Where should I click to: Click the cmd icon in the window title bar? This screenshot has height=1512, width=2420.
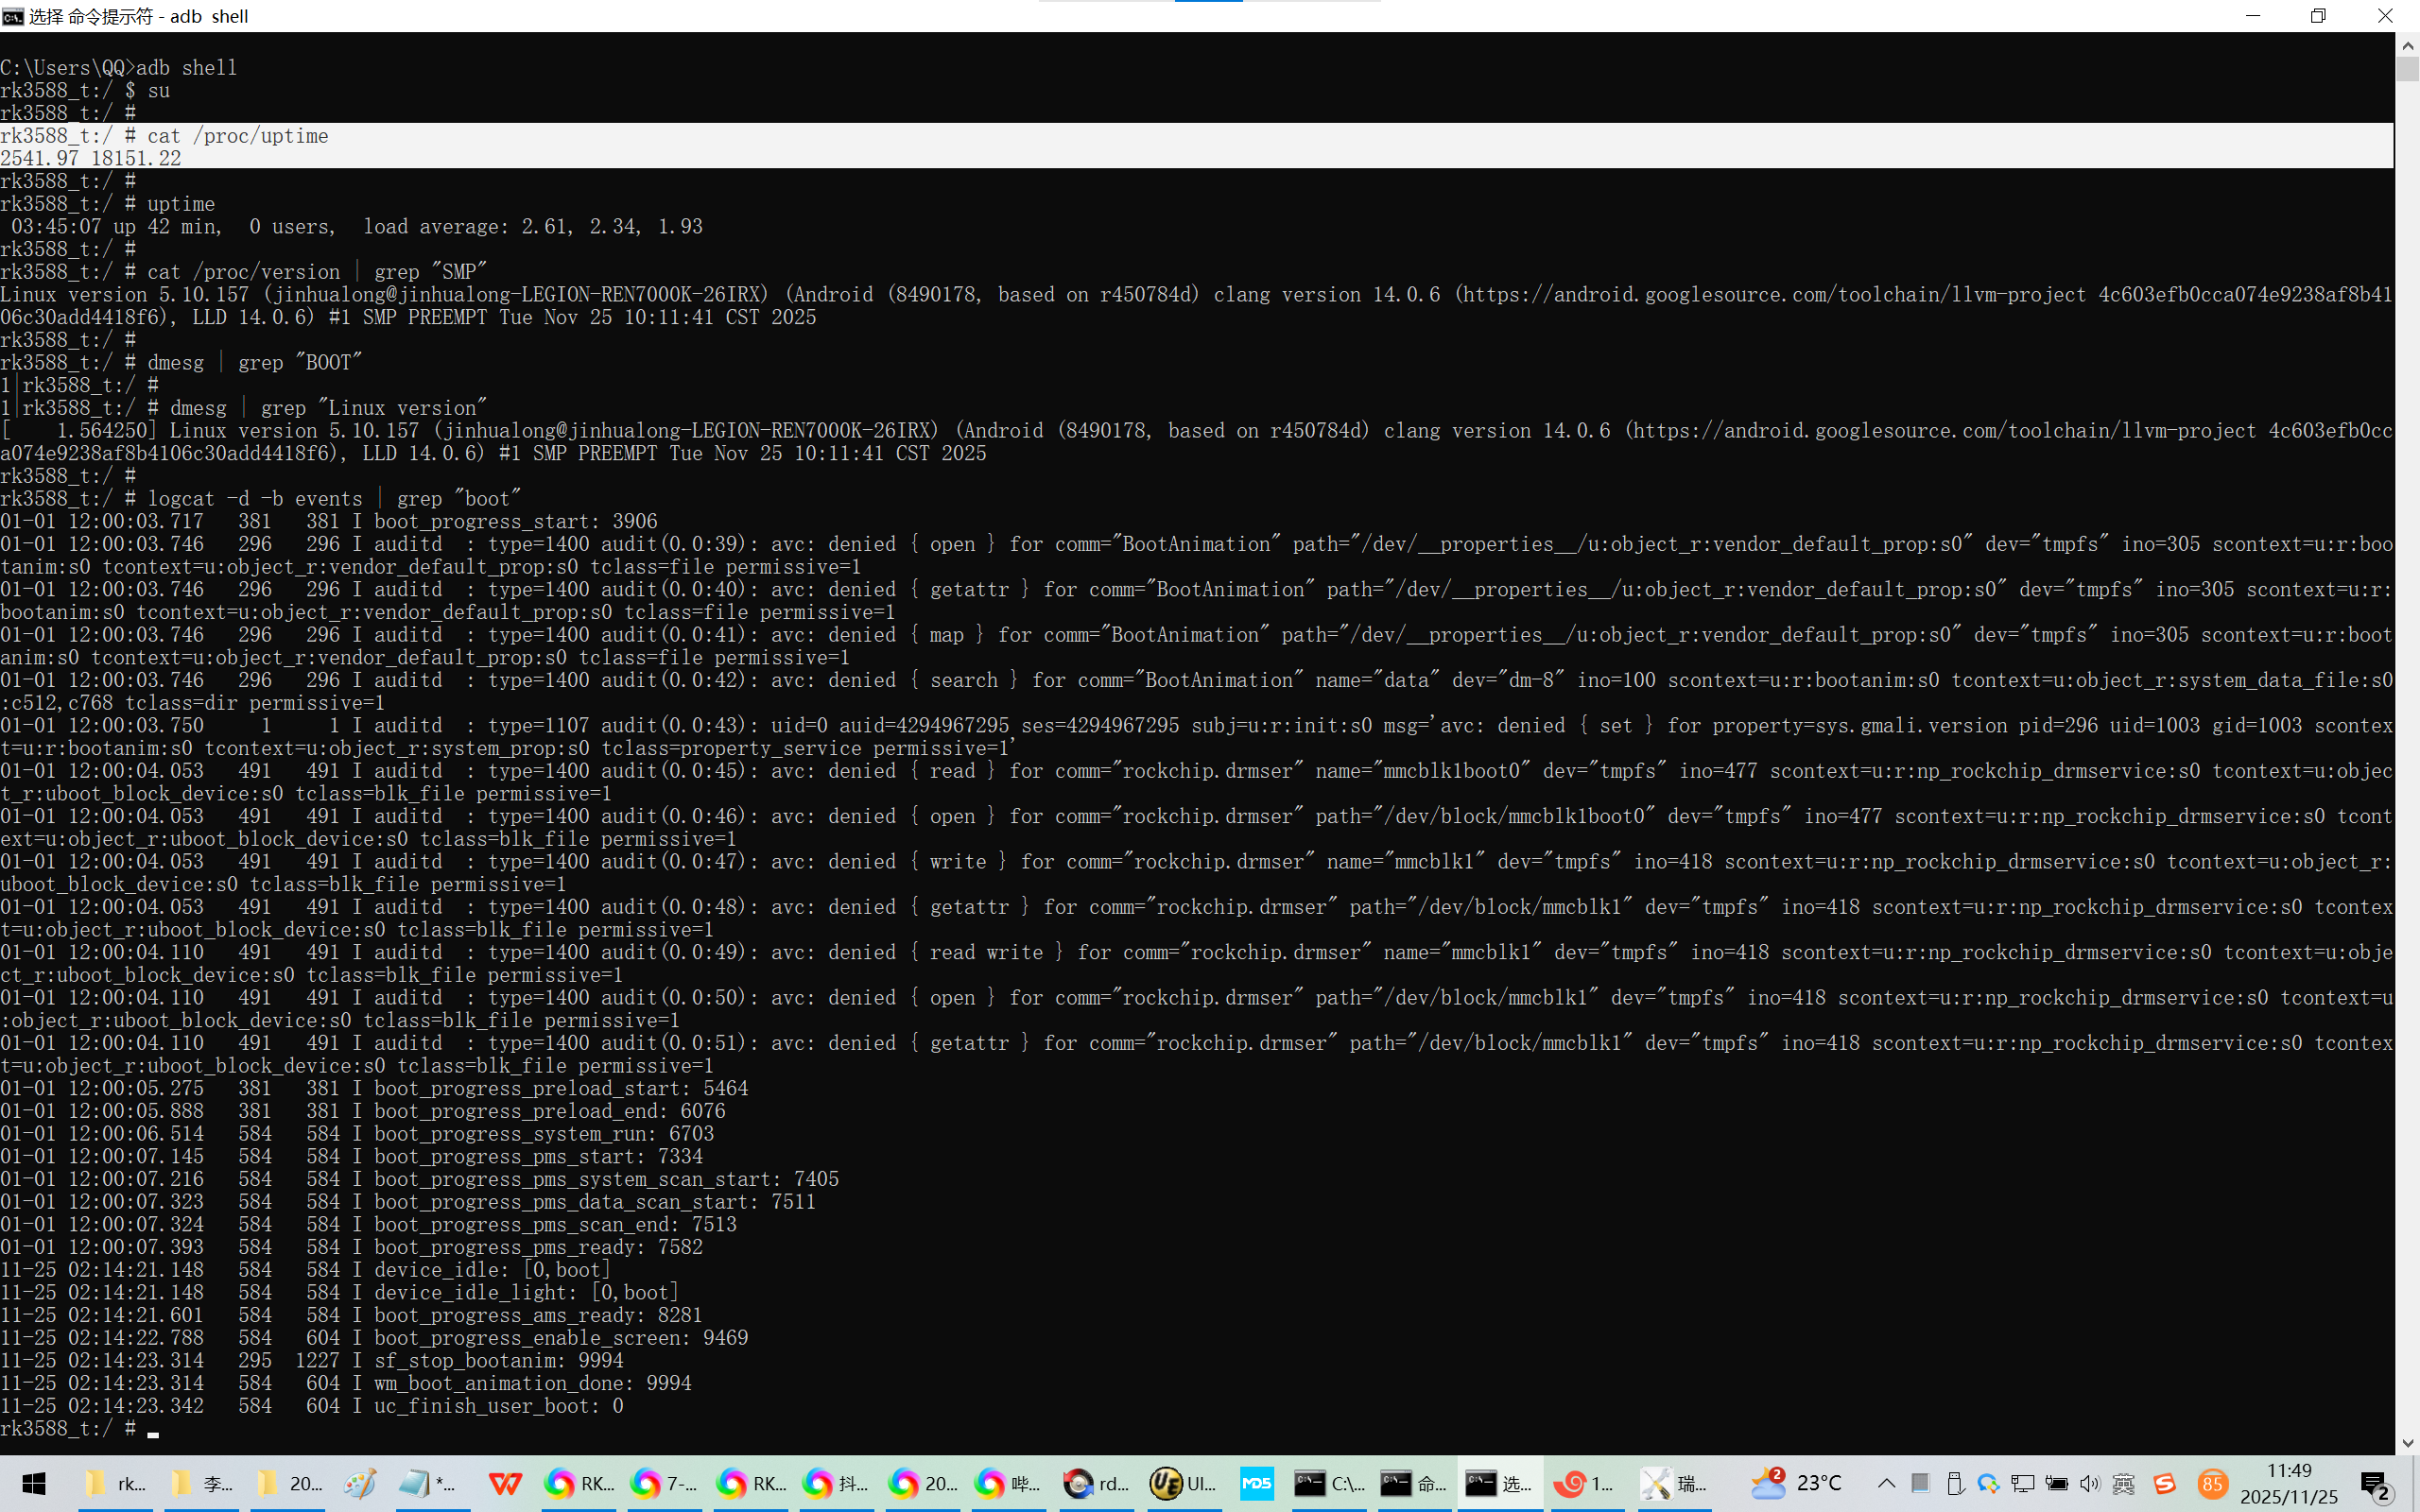(x=13, y=16)
